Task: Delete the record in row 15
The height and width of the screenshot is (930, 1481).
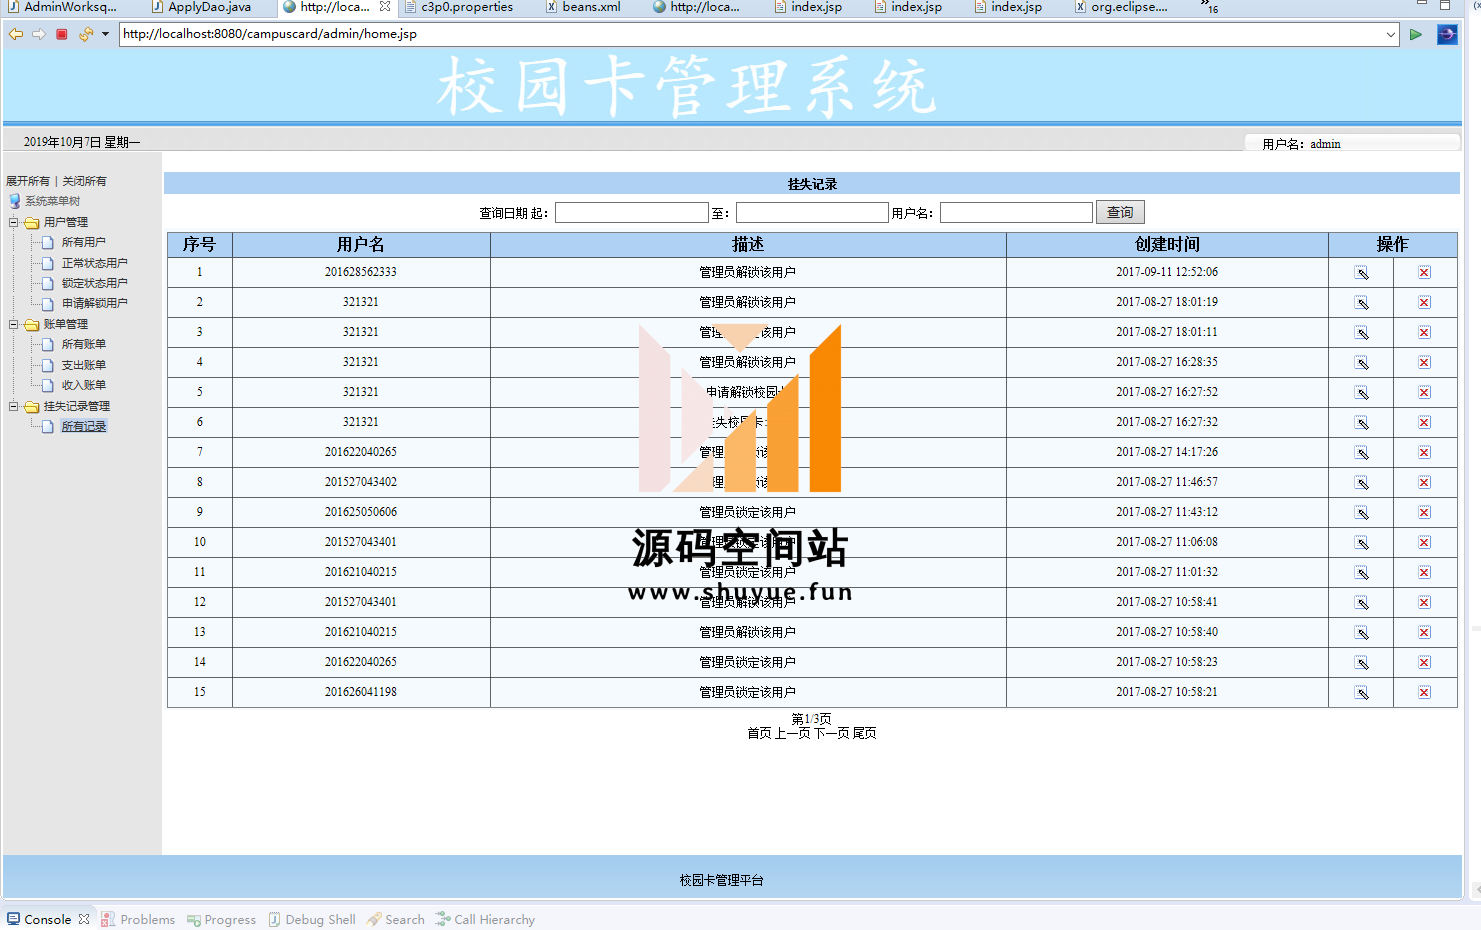Action: [x=1424, y=693]
